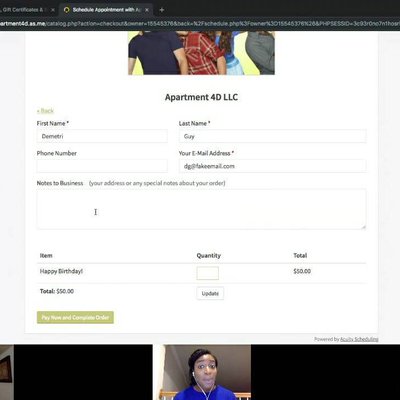Image resolution: width=400 pixels, height=400 pixels.
Task: Click the browser address bar URL
Action: click(200, 24)
